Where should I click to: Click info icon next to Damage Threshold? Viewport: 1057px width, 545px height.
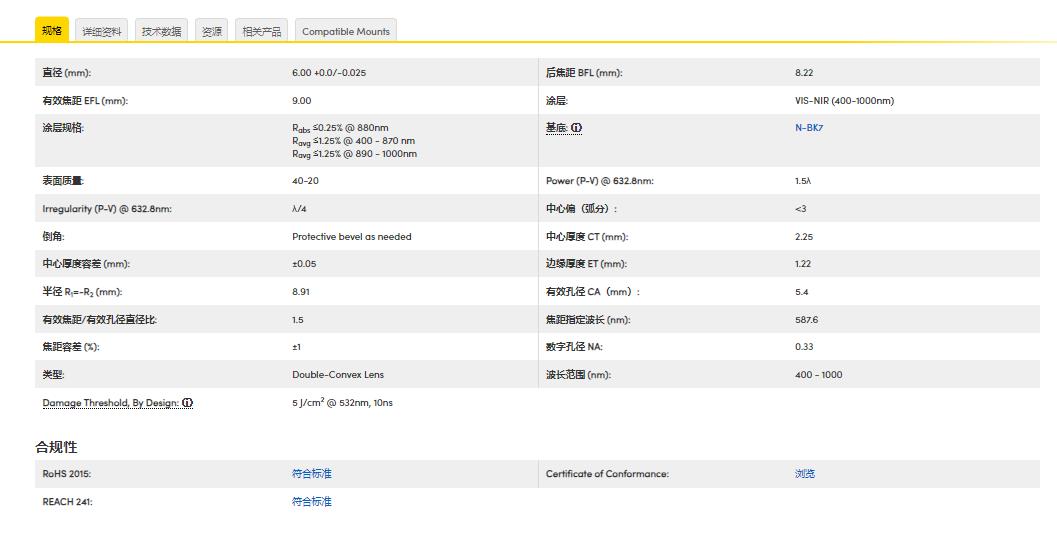(x=188, y=403)
